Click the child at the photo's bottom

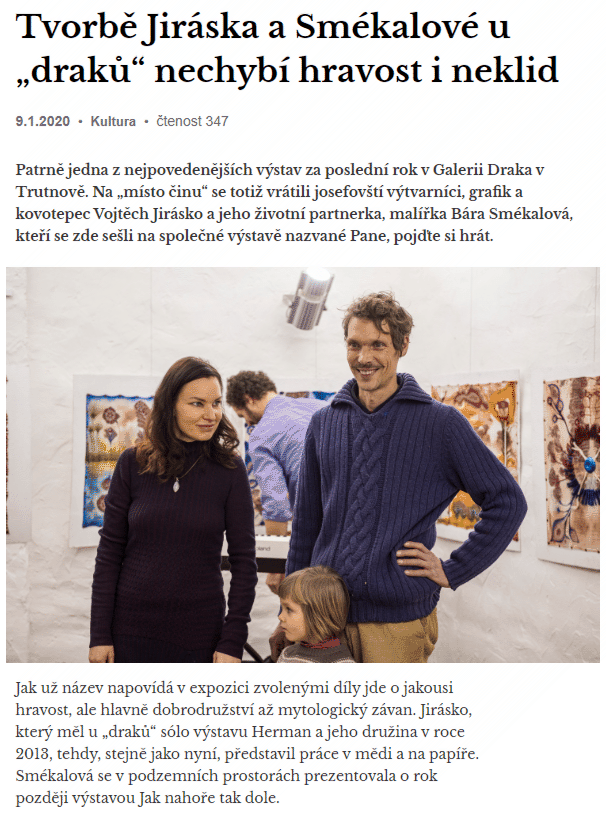pyautogui.click(x=312, y=614)
